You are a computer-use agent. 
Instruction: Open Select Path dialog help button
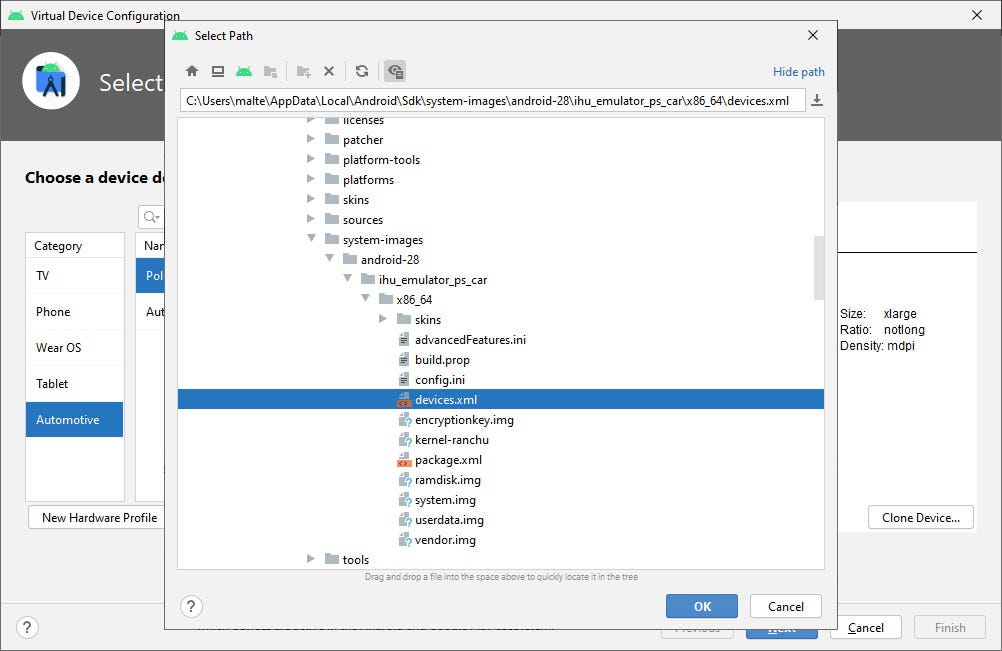[191, 606]
